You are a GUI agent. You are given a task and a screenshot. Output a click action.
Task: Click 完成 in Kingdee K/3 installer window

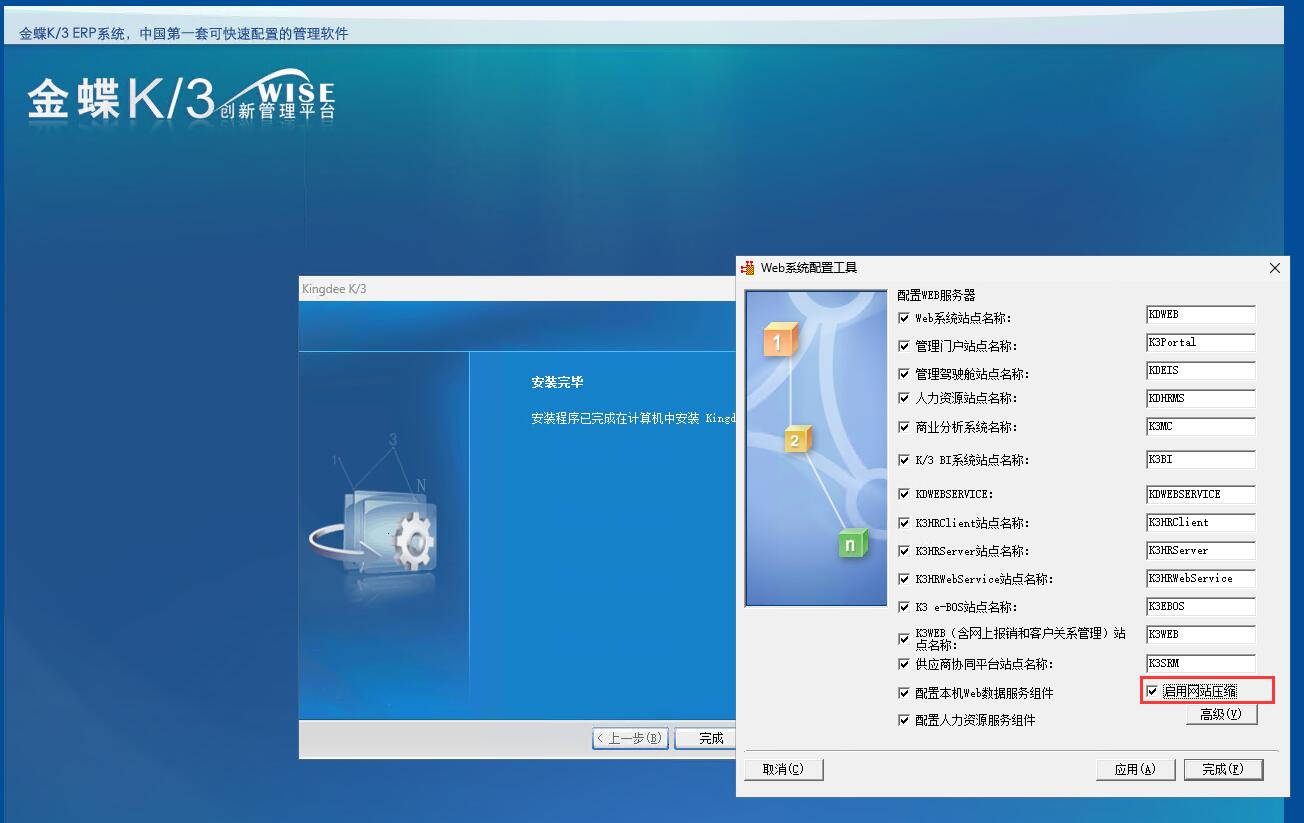(x=706, y=738)
